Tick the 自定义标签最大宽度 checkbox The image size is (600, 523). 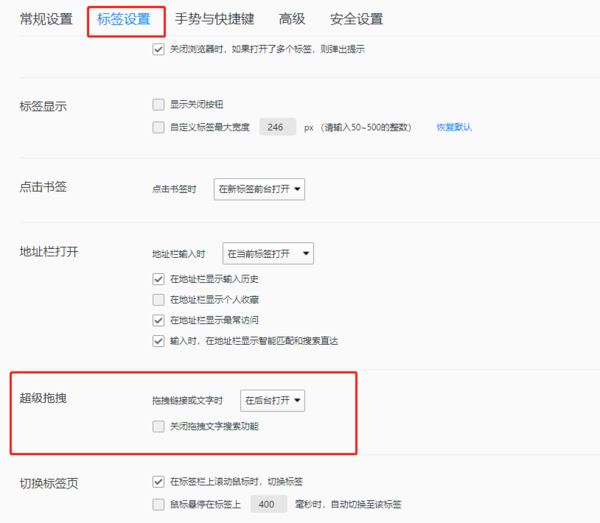[158, 127]
